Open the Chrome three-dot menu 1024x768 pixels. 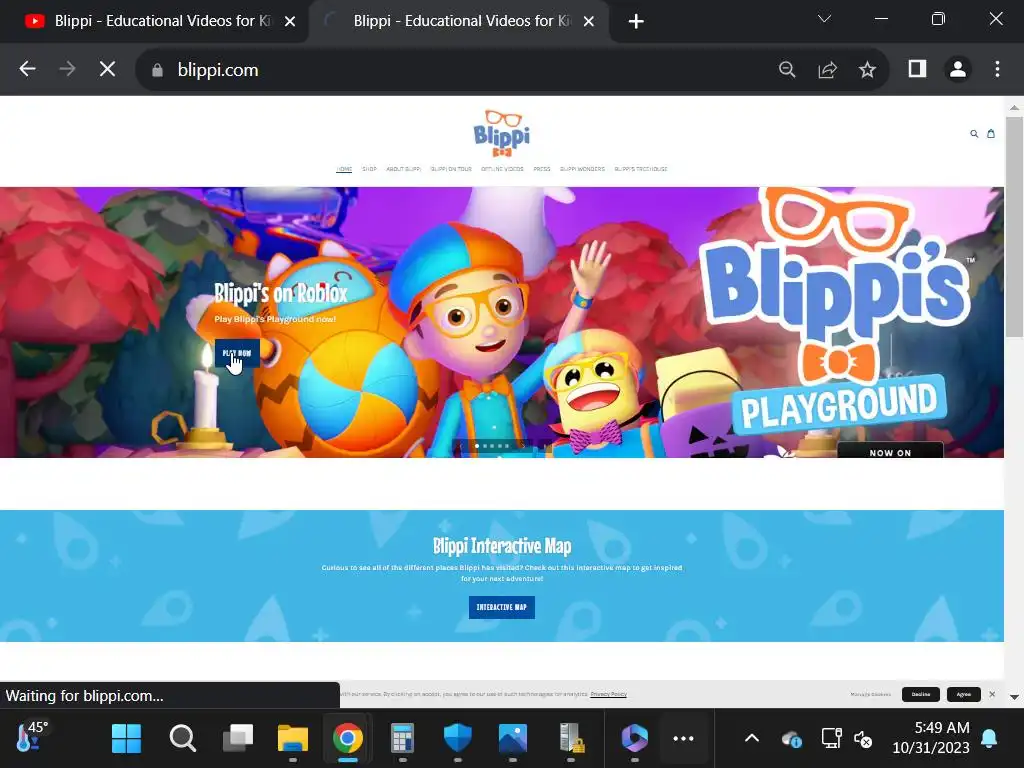point(997,69)
